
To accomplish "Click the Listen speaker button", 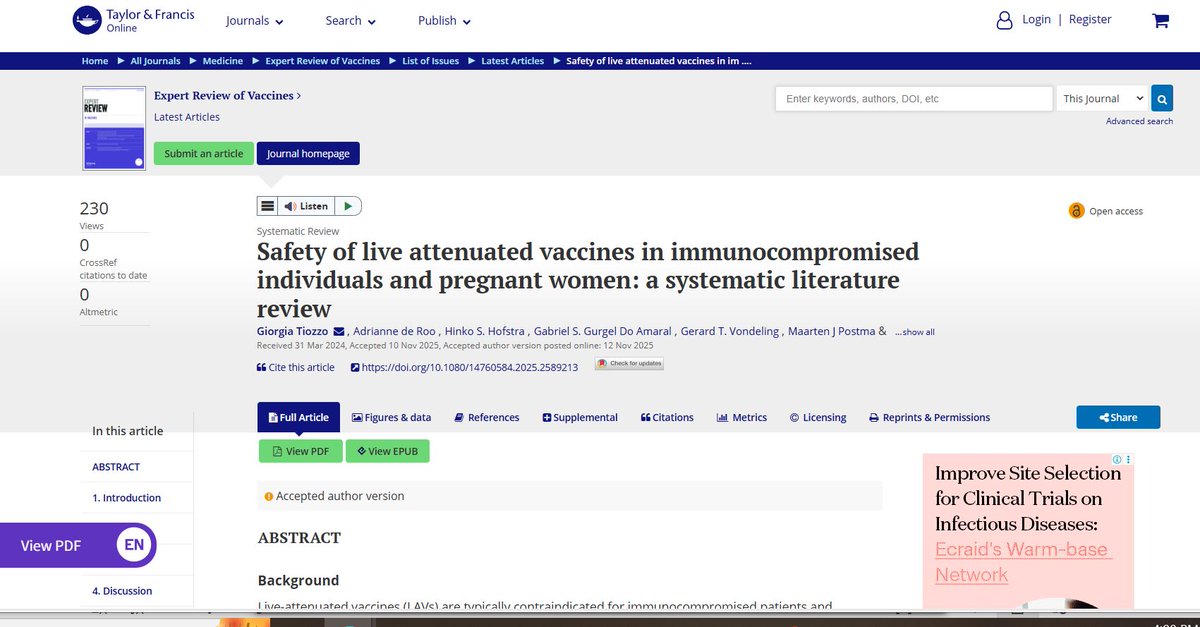I will coord(305,206).
